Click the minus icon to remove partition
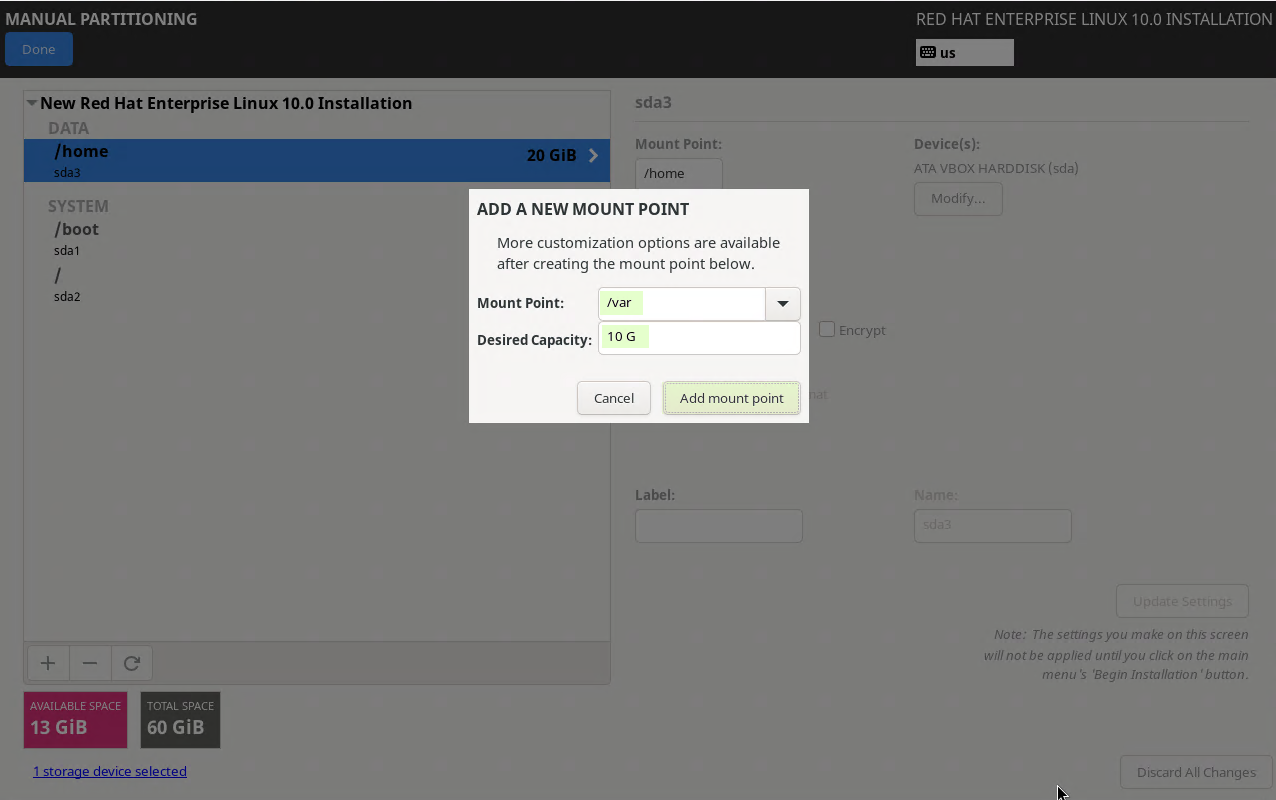This screenshot has height=800, width=1276. coord(90,663)
